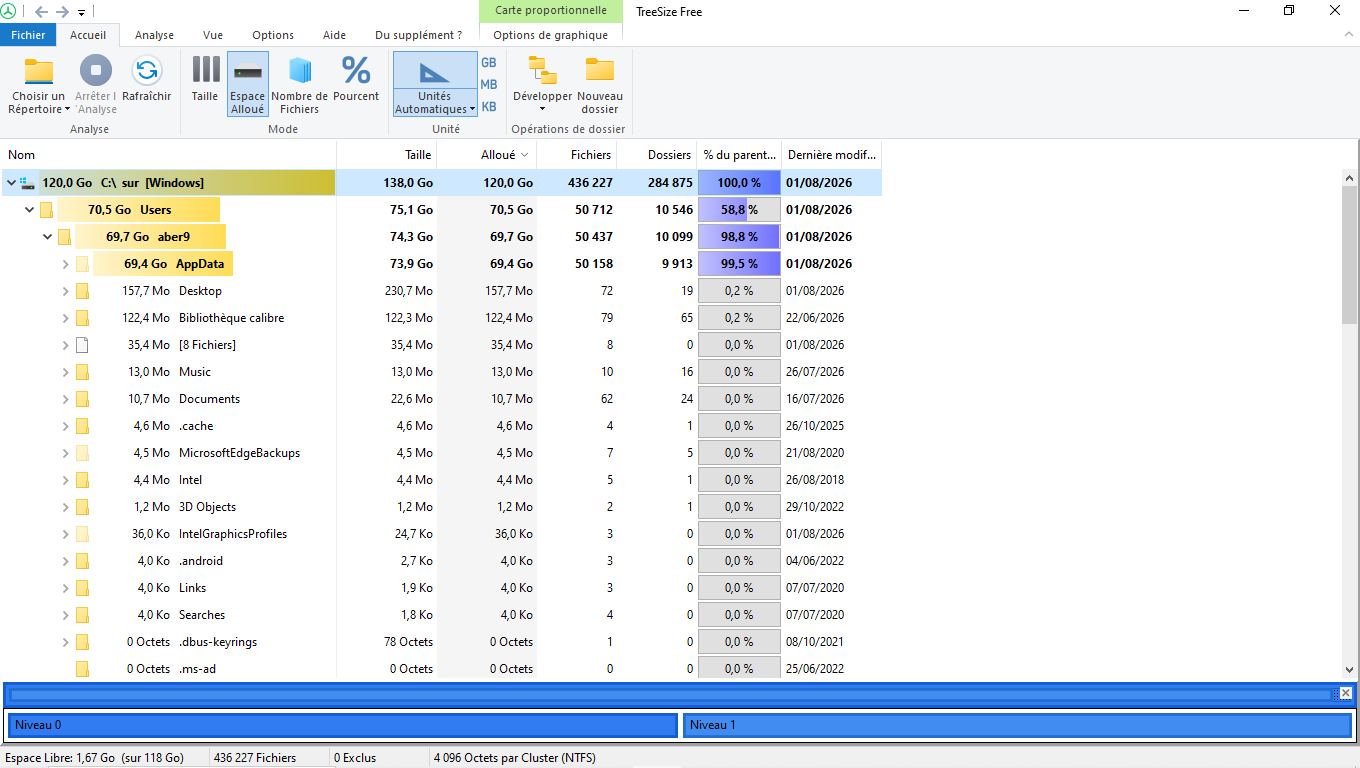This screenshot has width=1360, height=768.
Task: Click the Développer folder icon
Action: coord(543,70)
